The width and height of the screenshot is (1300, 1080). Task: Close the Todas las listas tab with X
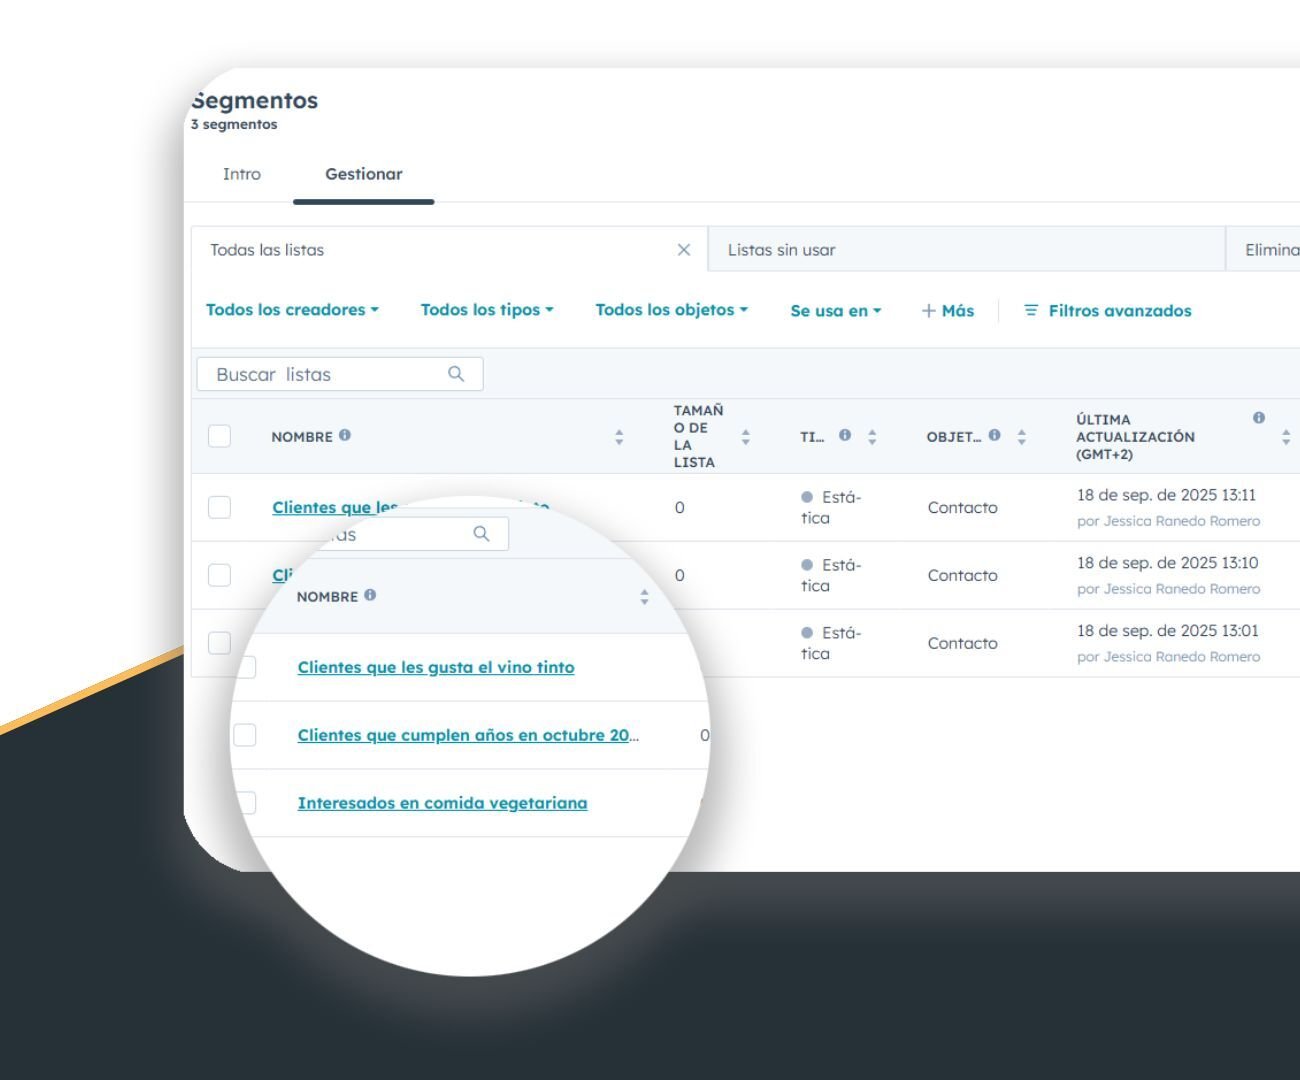[684, 250]
